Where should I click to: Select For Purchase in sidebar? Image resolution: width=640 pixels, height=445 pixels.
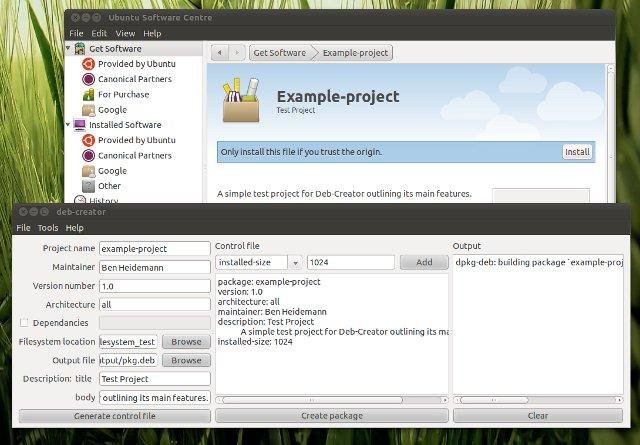coord(124,94)
